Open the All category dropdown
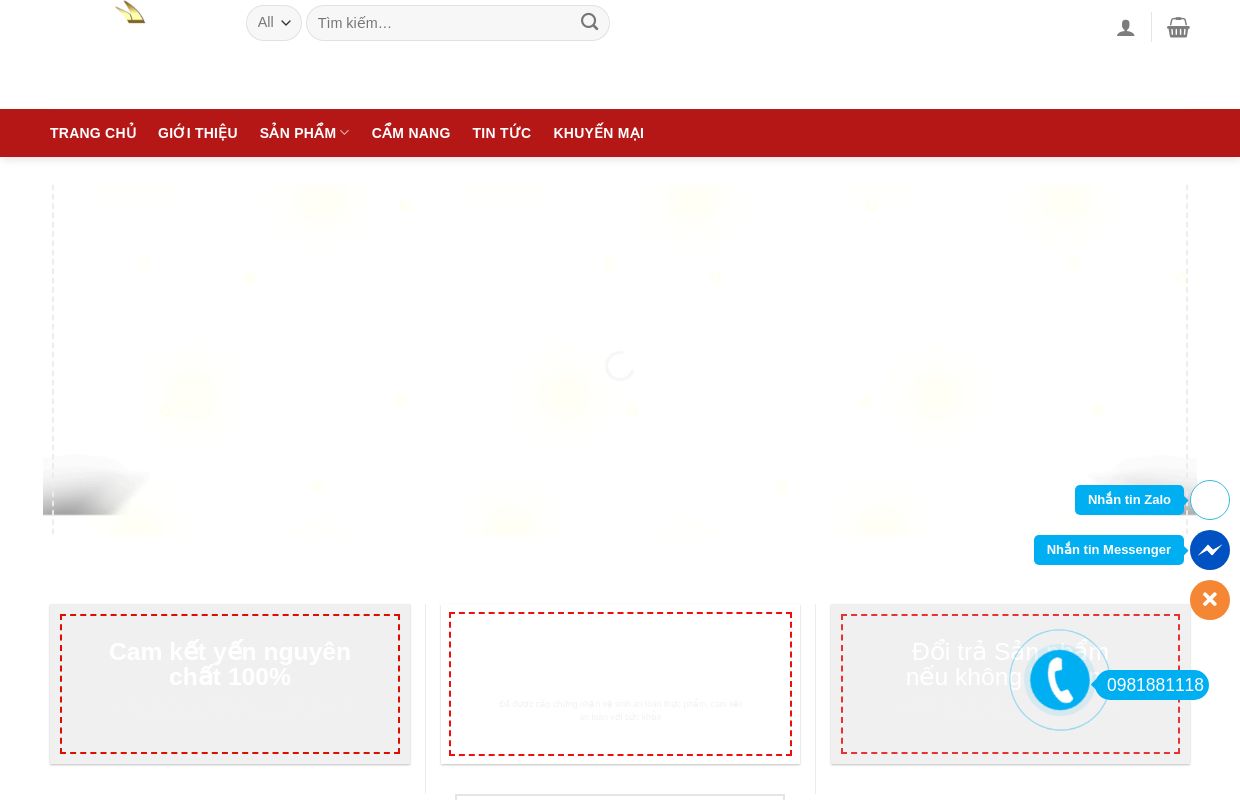The width and height of the screenshot is (1240, 800). coord(273,23)
